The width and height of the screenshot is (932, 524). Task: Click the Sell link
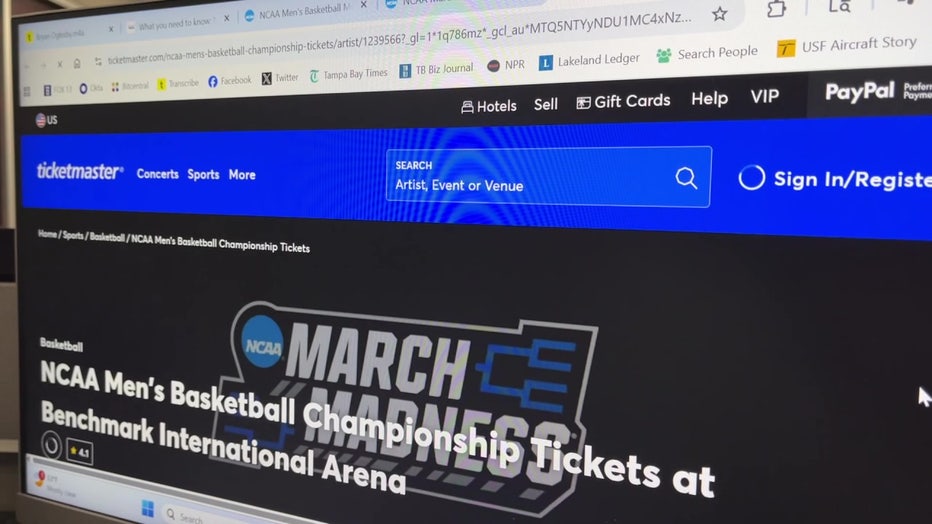546,105
